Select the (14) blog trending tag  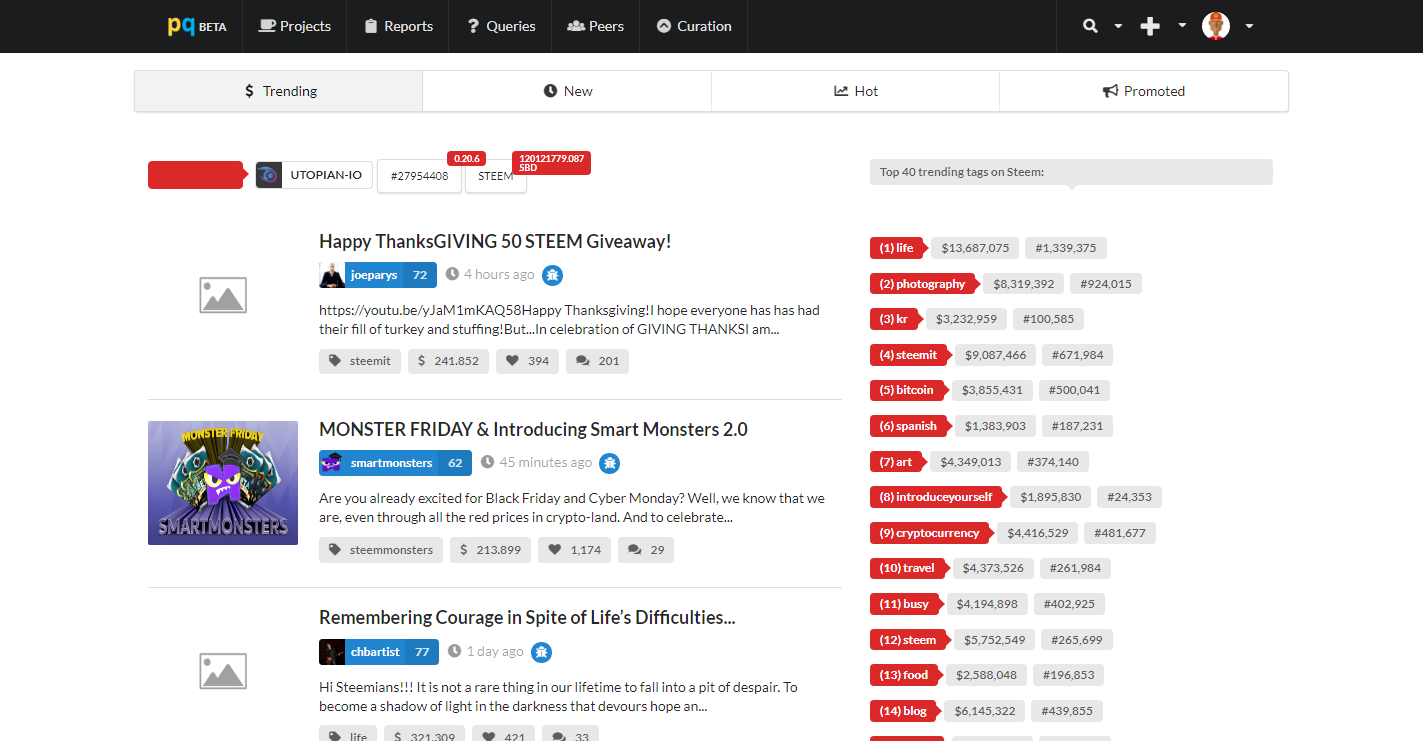[x=905, y=711]
